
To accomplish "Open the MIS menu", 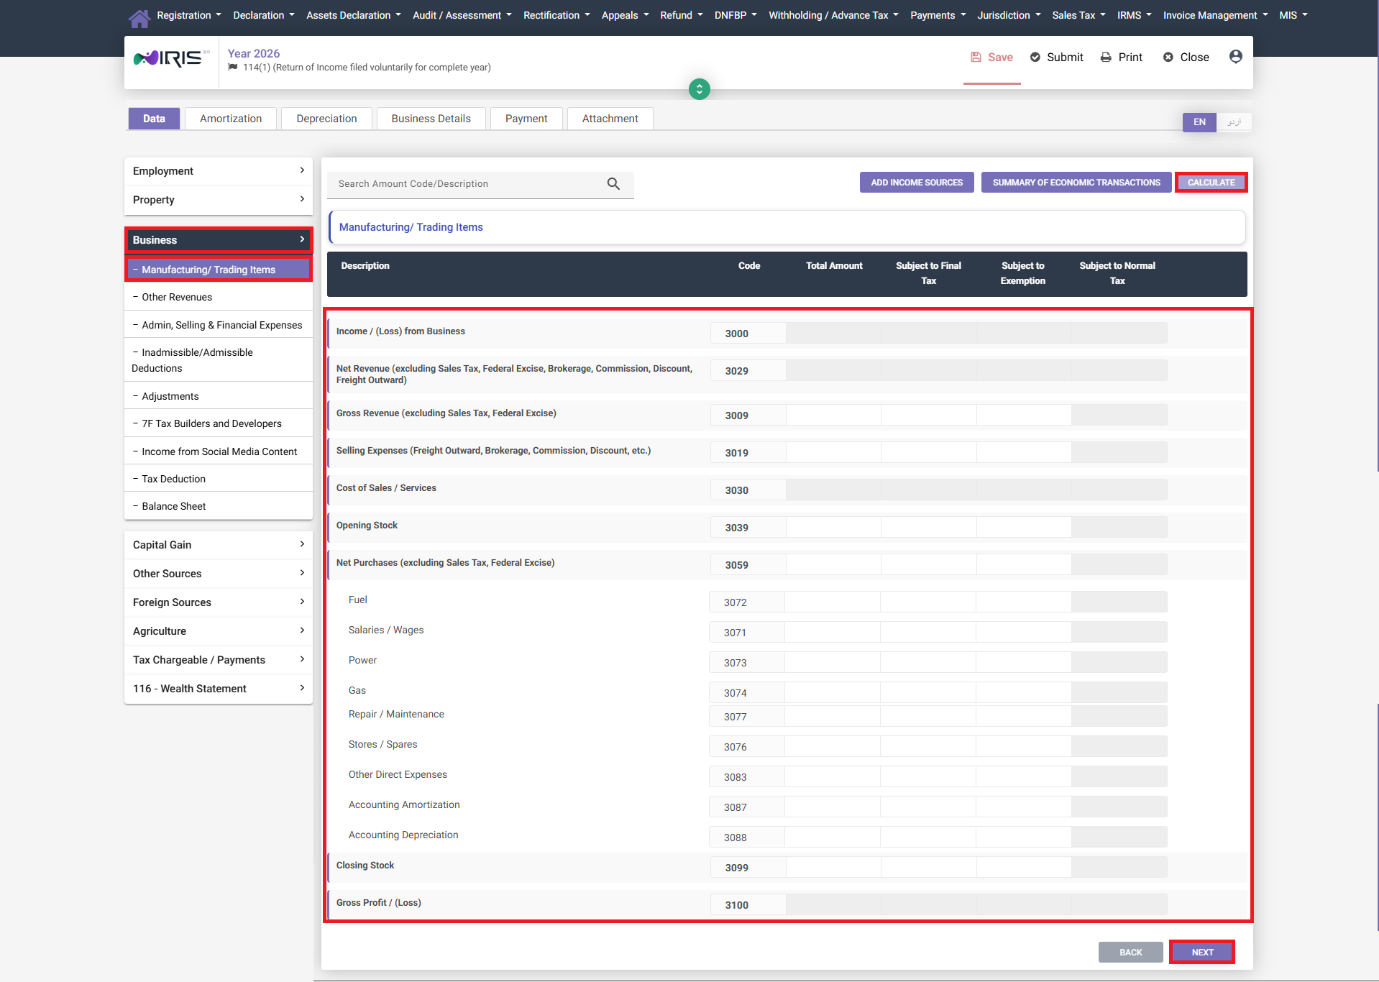I will pos(1293,15).
